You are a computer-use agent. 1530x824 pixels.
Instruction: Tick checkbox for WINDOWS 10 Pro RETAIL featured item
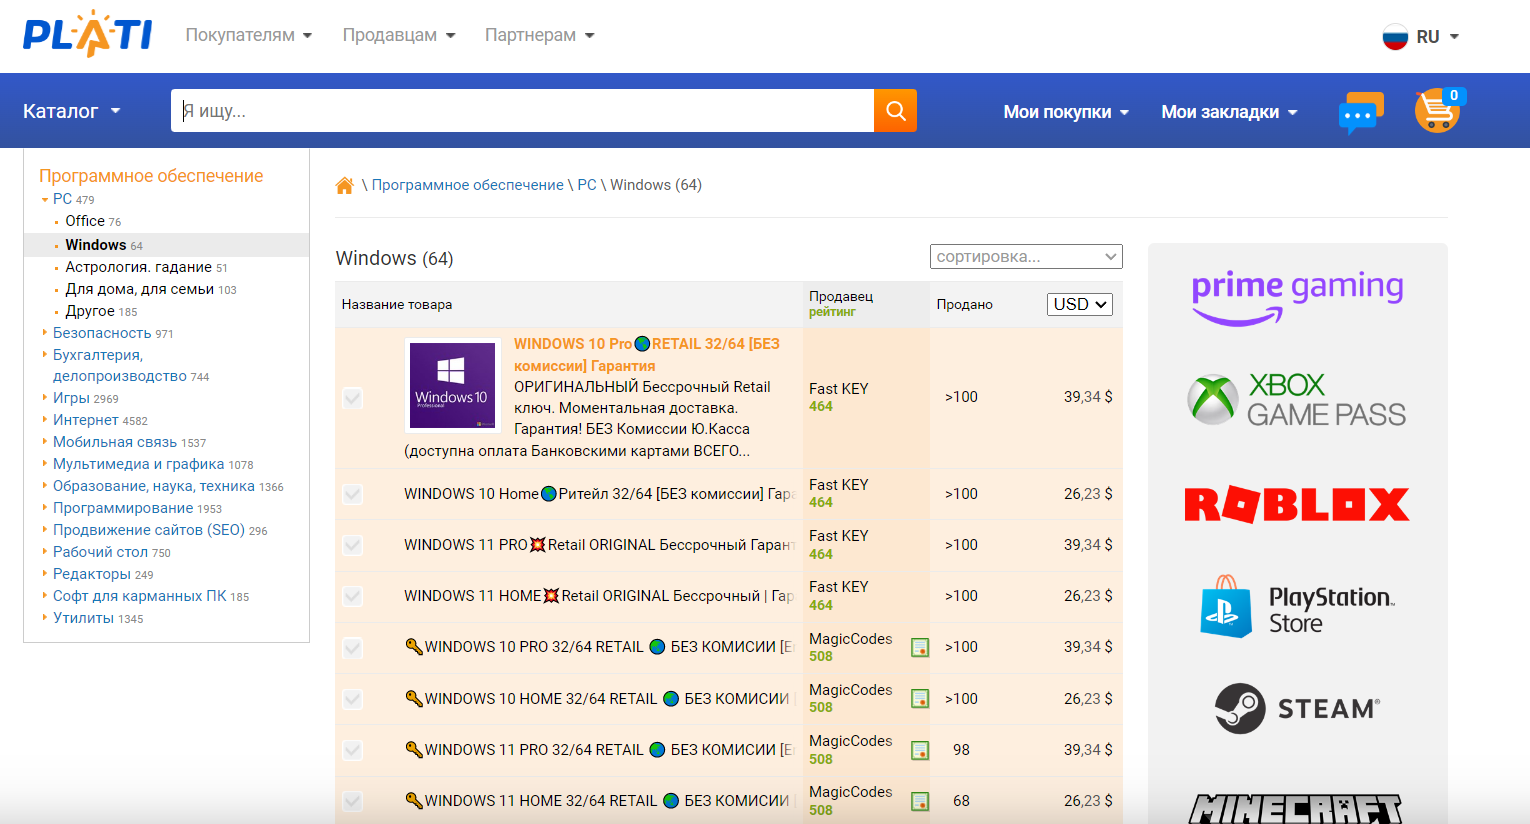coord(352,398)
